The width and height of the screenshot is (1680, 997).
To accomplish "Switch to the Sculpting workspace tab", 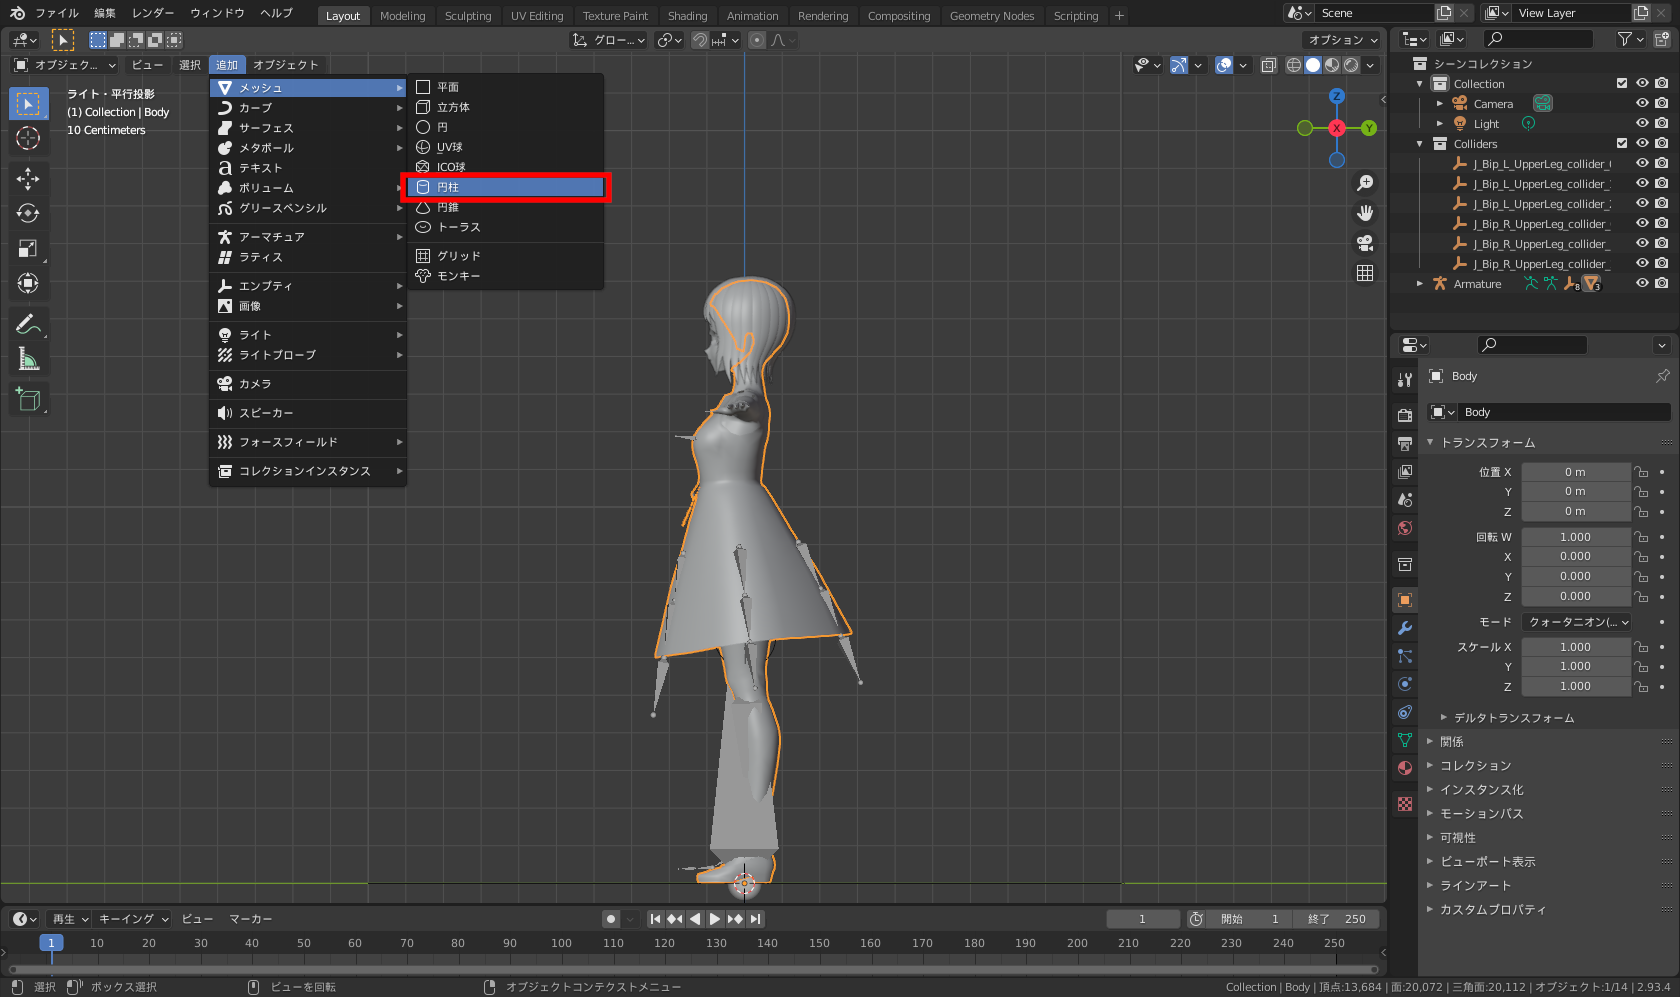I will tap(467, 16).
